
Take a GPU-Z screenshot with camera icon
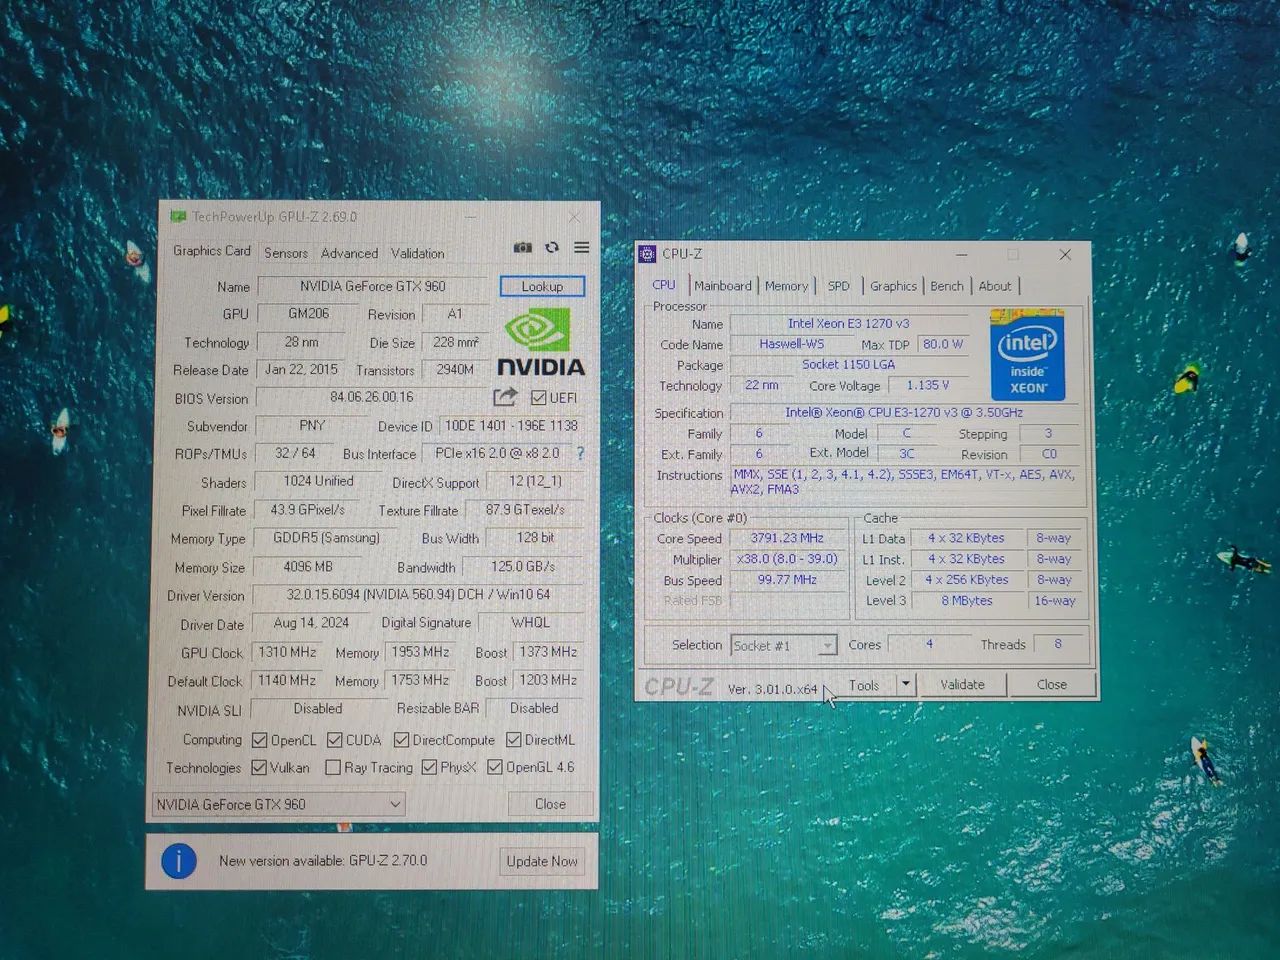[x=522, y=247]
